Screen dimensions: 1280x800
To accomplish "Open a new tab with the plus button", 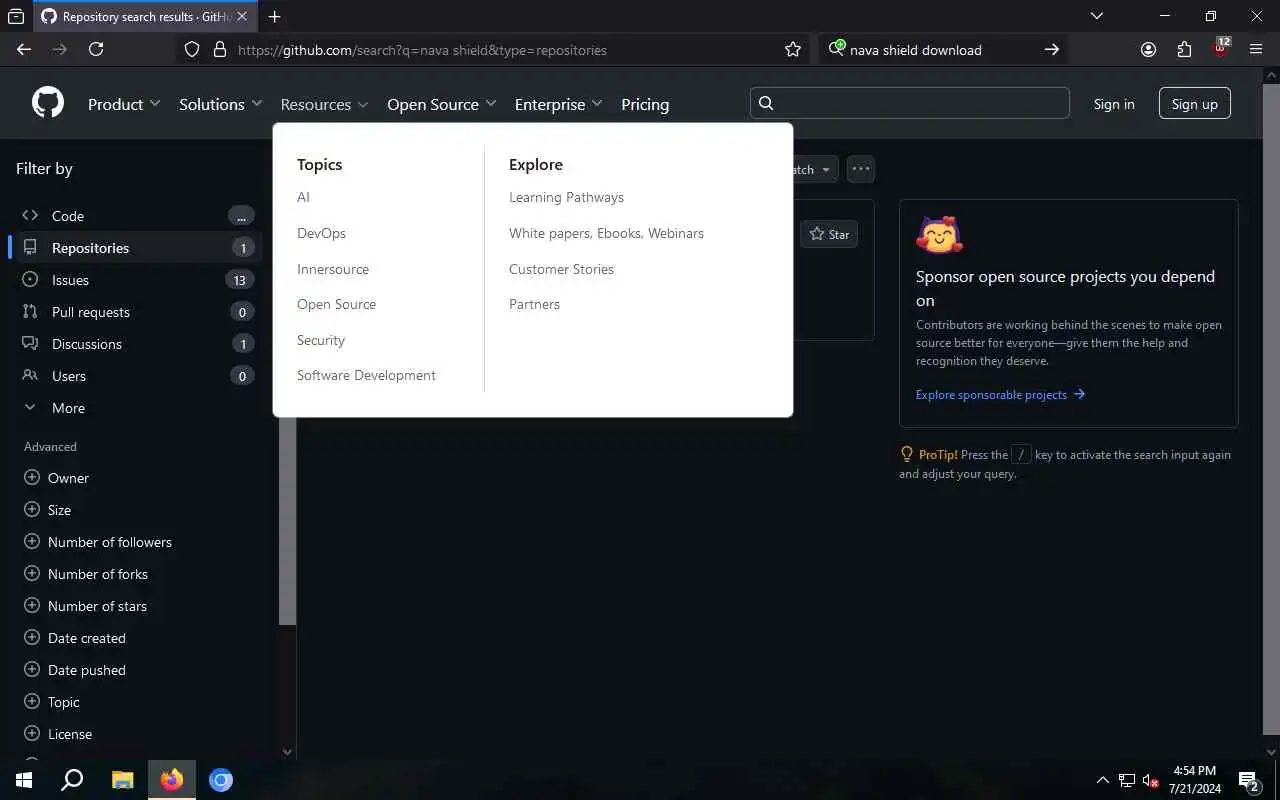I will coord(274,16).
